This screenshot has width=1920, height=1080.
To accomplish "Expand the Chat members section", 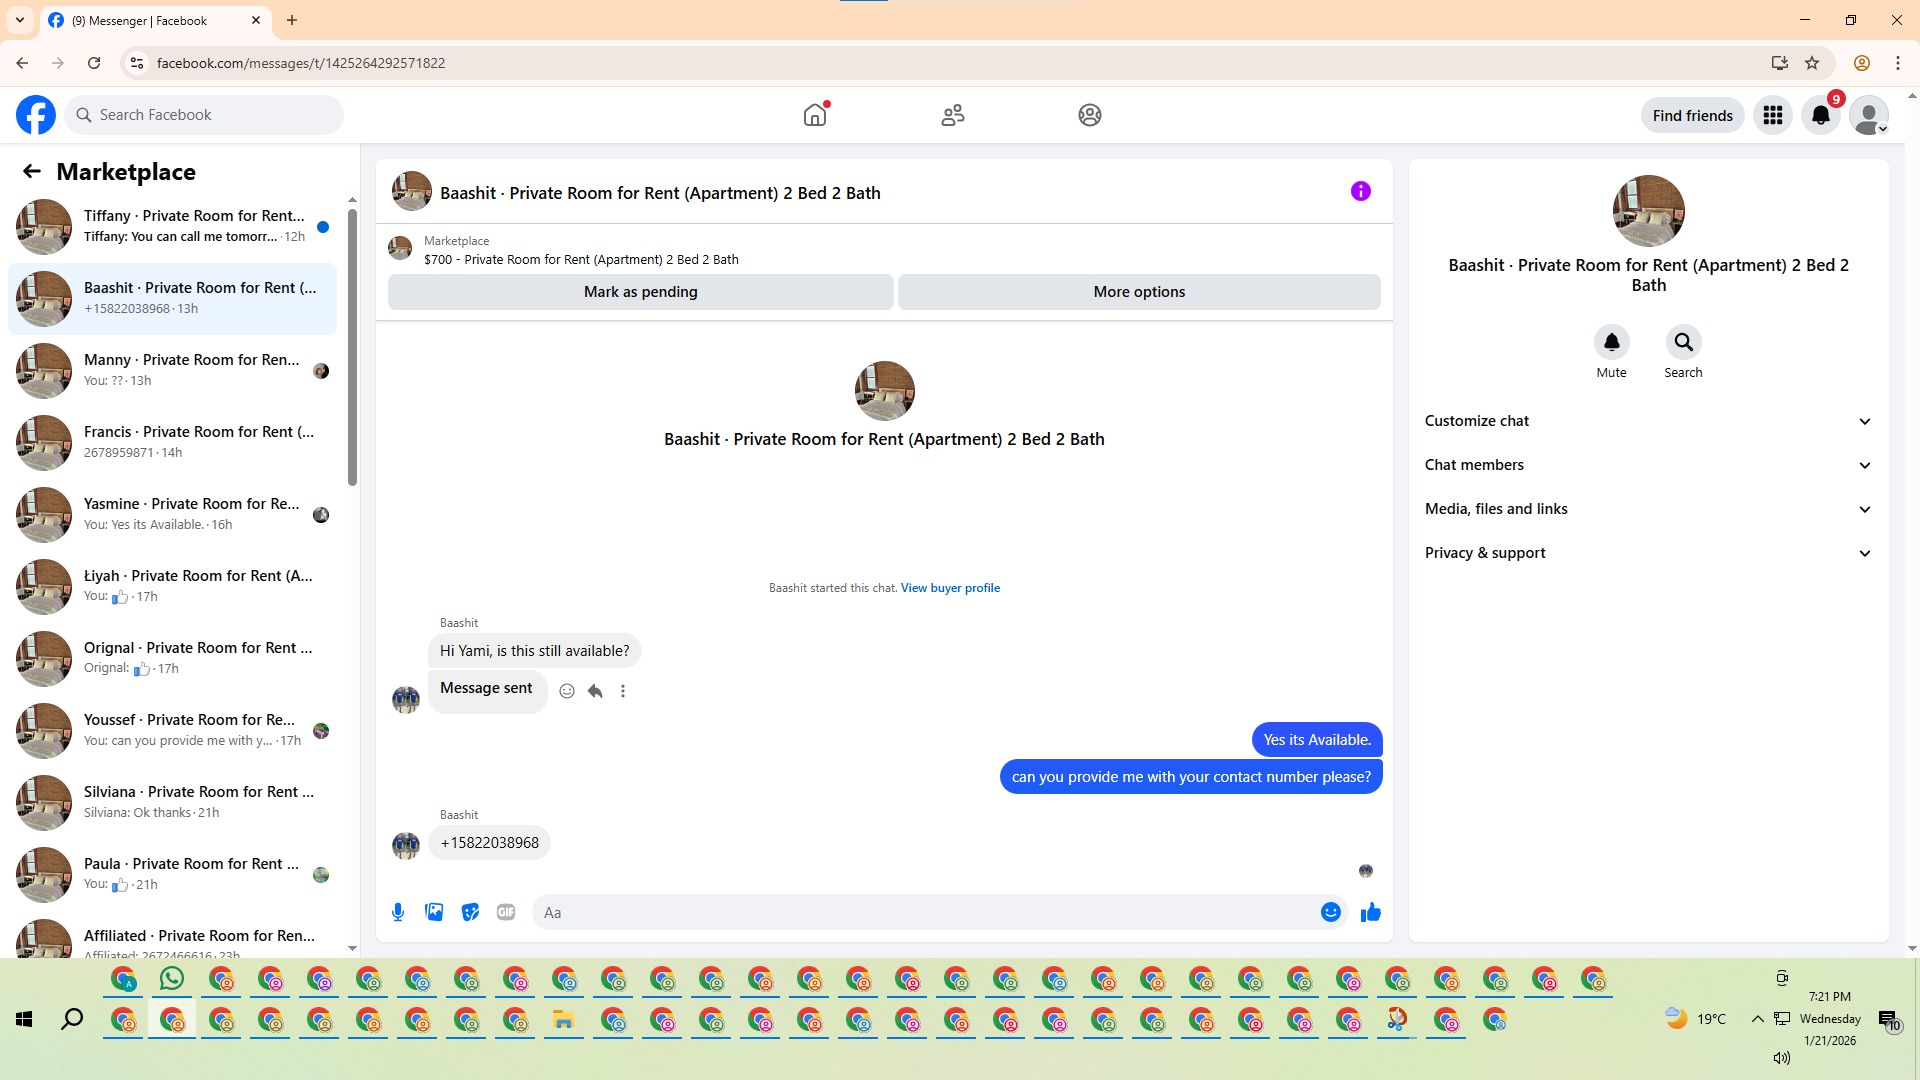I will tap(1648, 465).
